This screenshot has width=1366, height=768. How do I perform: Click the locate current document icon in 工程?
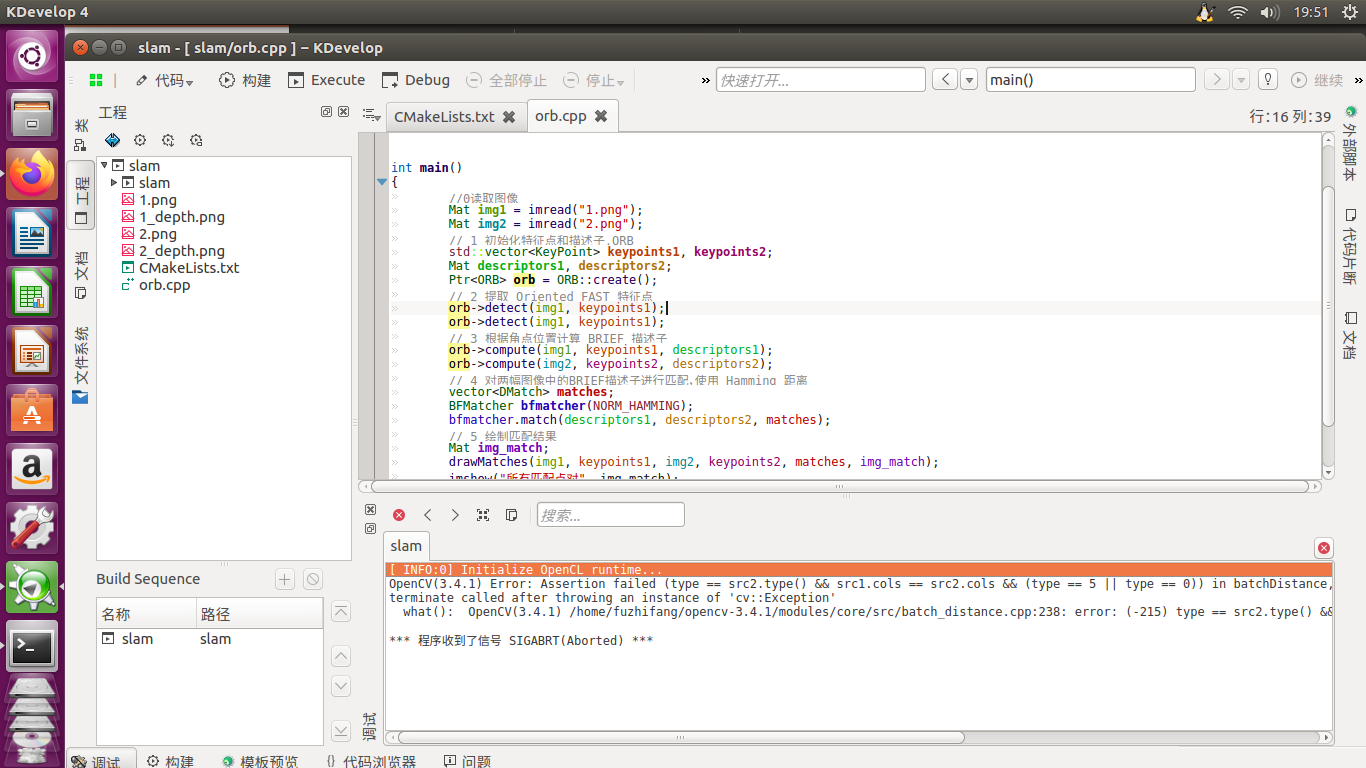(x=112, y=141)
